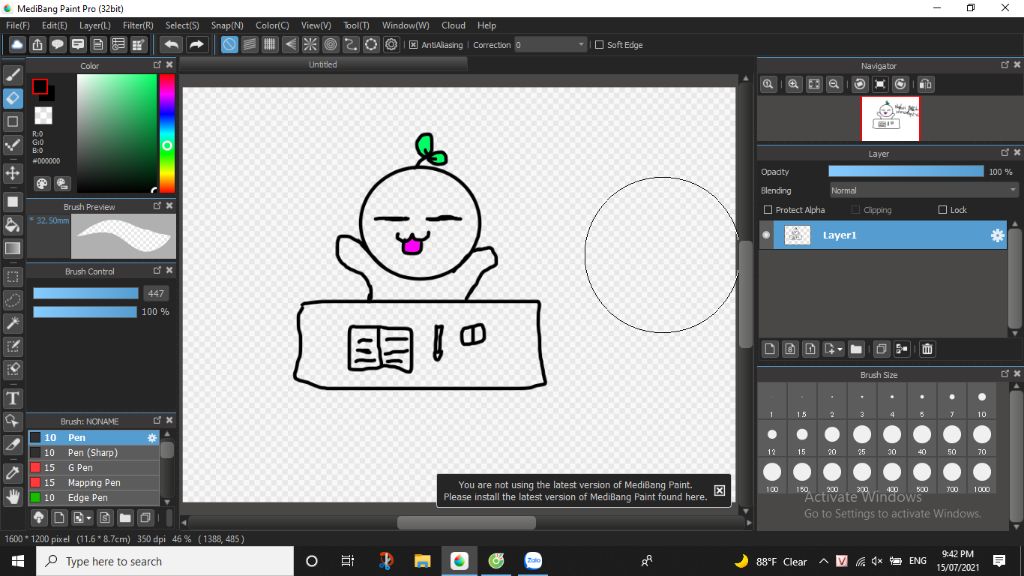Click the Navigator canvas thumbnail
1024x576 pixels.
[x=890, y=119]
